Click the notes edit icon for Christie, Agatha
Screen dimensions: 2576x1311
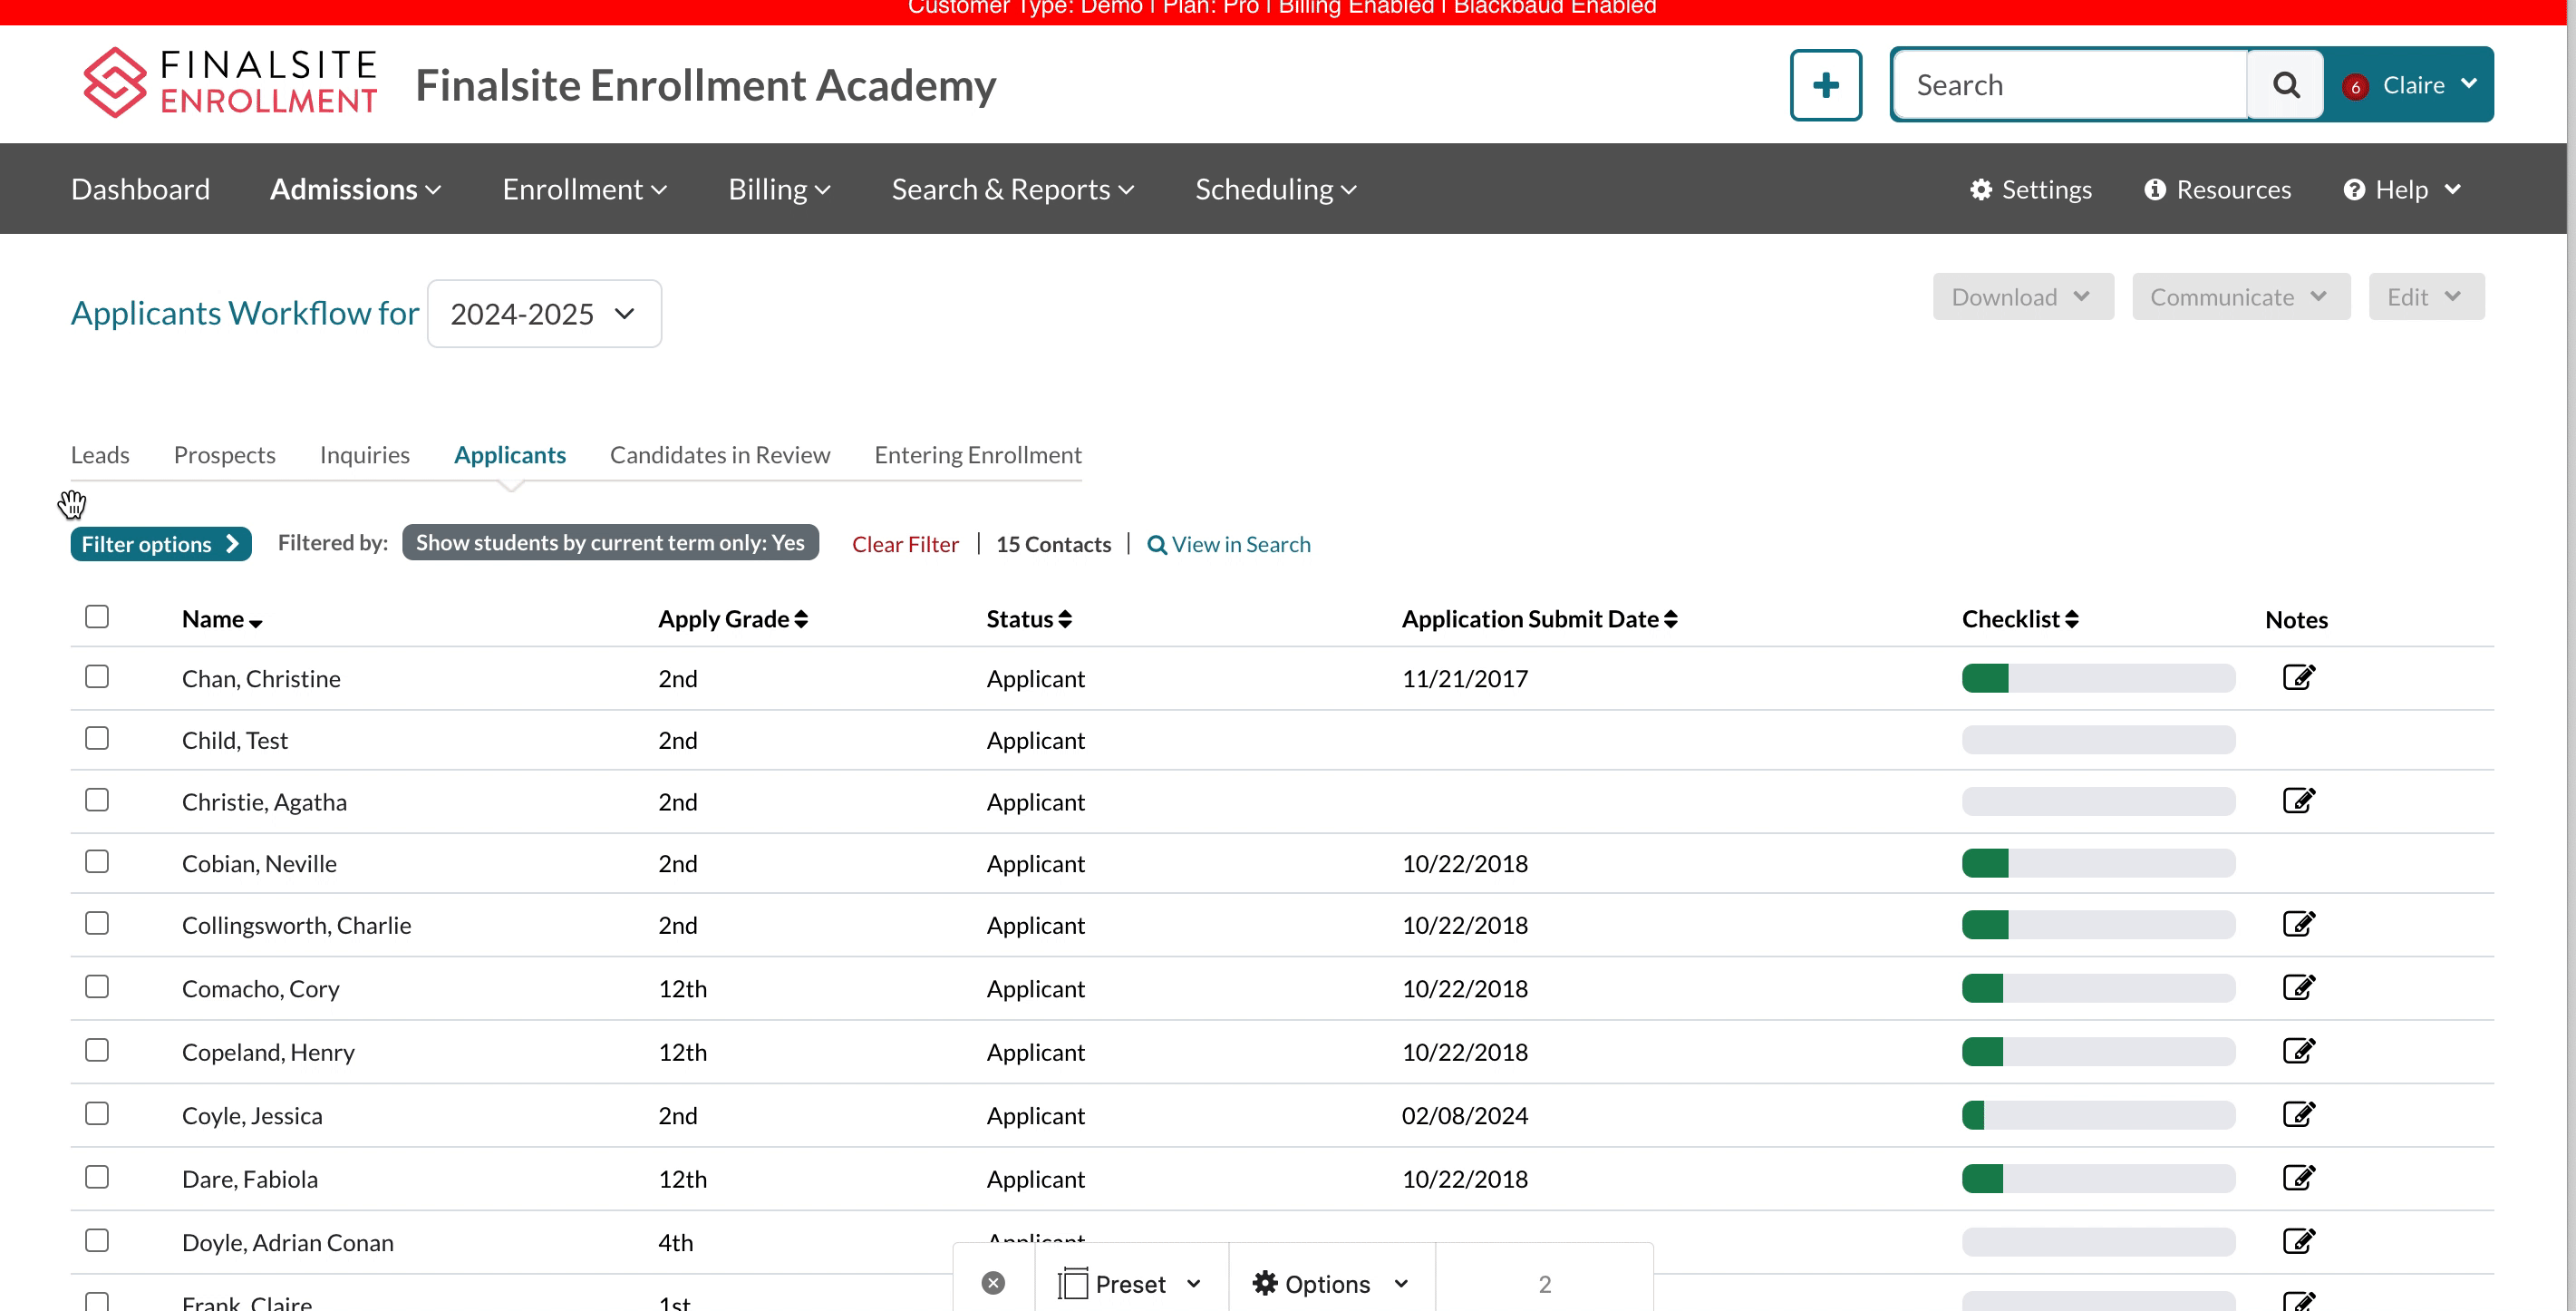2300,801
